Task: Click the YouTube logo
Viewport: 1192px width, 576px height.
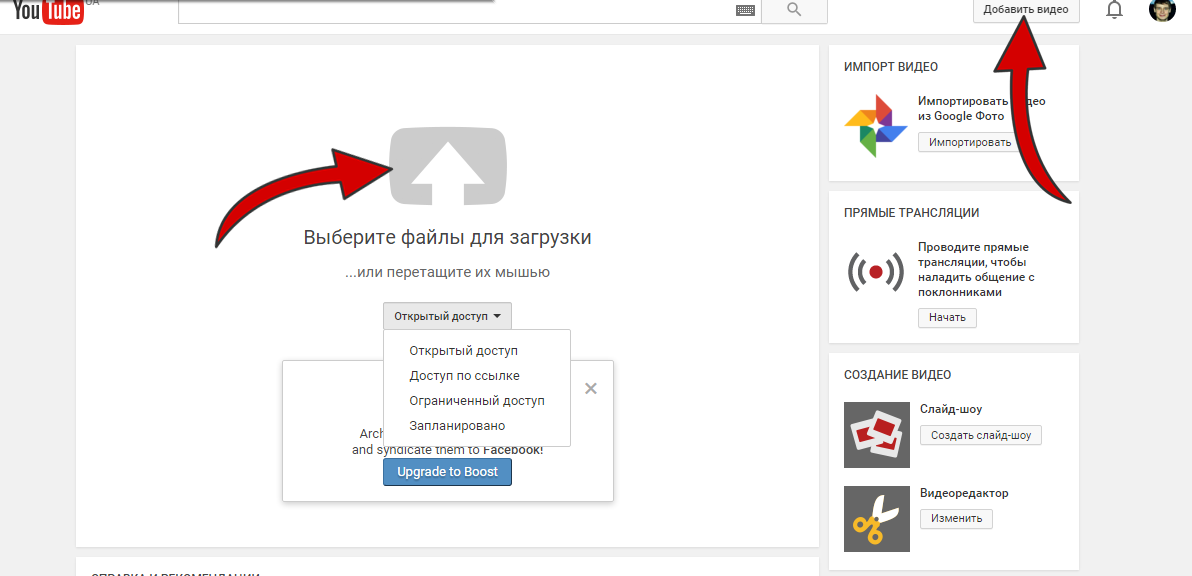Action: tap(49, 11)
